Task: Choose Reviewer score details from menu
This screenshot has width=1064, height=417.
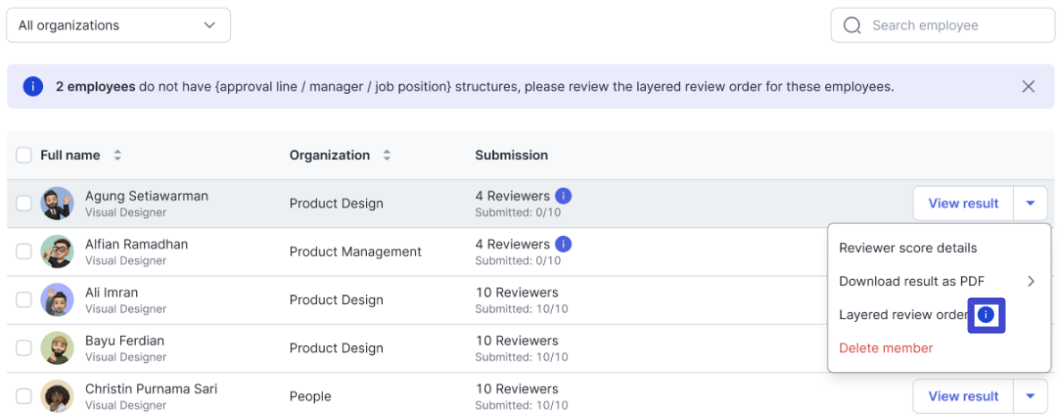Action: 908,248
